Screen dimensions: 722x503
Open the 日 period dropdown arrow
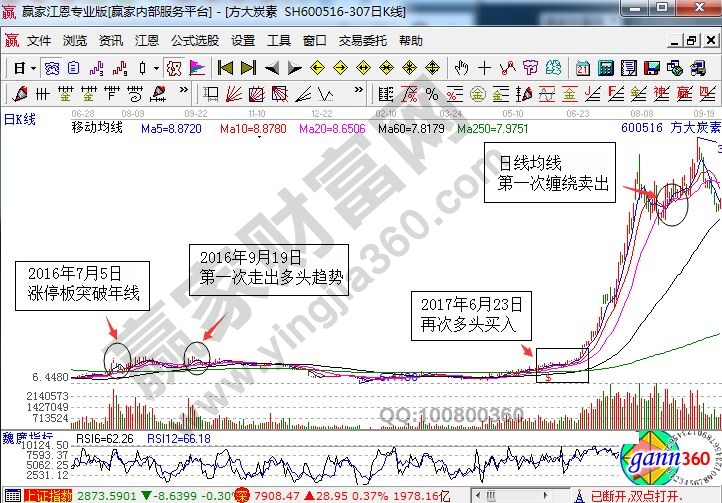click(x=33, y=68)
